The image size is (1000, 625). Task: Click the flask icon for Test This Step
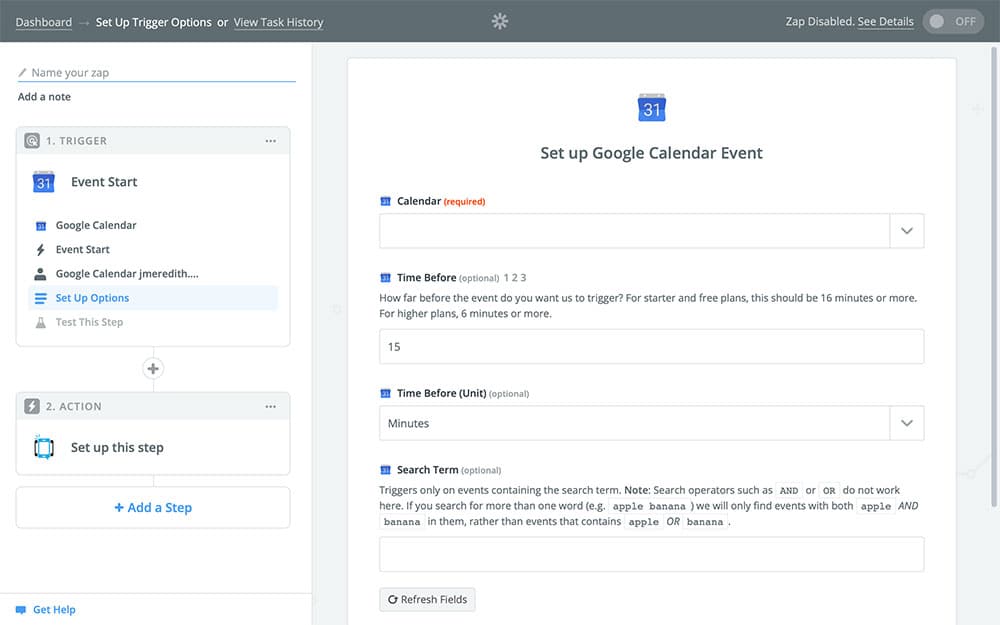(40, 322)
